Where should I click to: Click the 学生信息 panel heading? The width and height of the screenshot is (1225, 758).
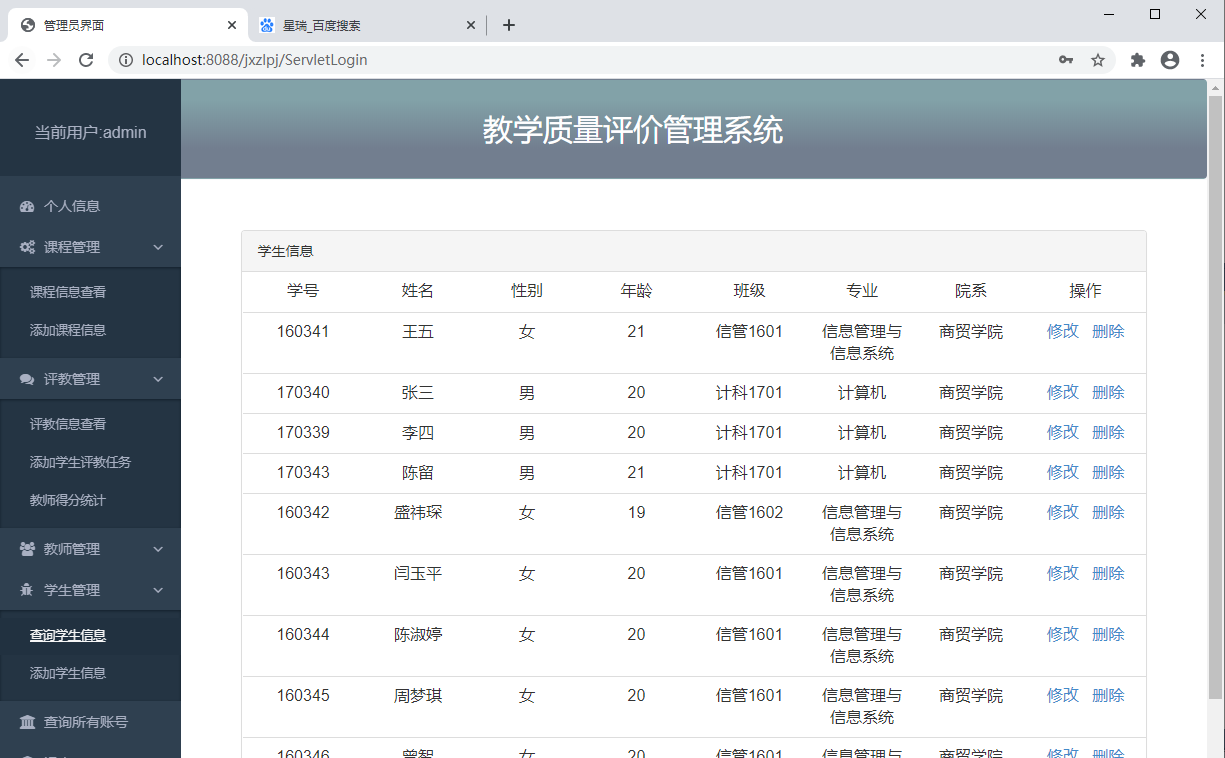(285, 251)
